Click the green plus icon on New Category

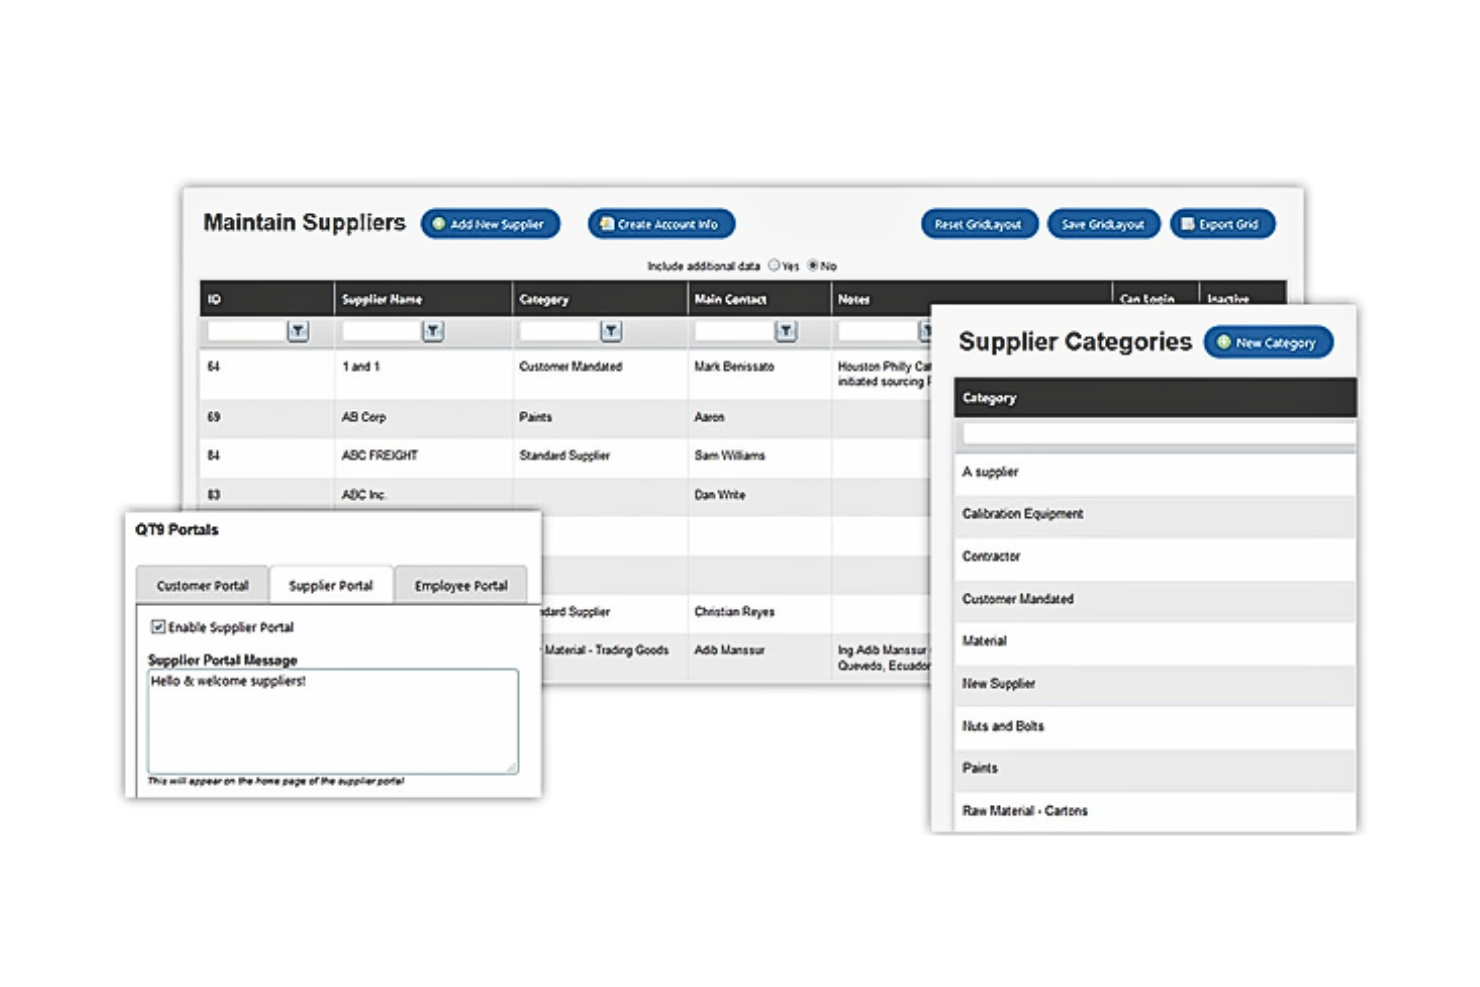click(1223, 342)
